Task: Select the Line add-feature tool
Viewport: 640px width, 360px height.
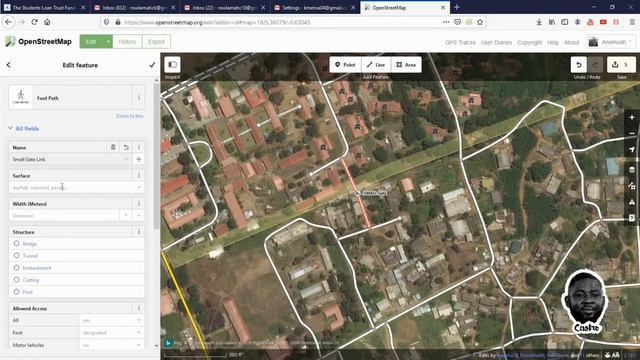Action: click(x=376, y=64)
